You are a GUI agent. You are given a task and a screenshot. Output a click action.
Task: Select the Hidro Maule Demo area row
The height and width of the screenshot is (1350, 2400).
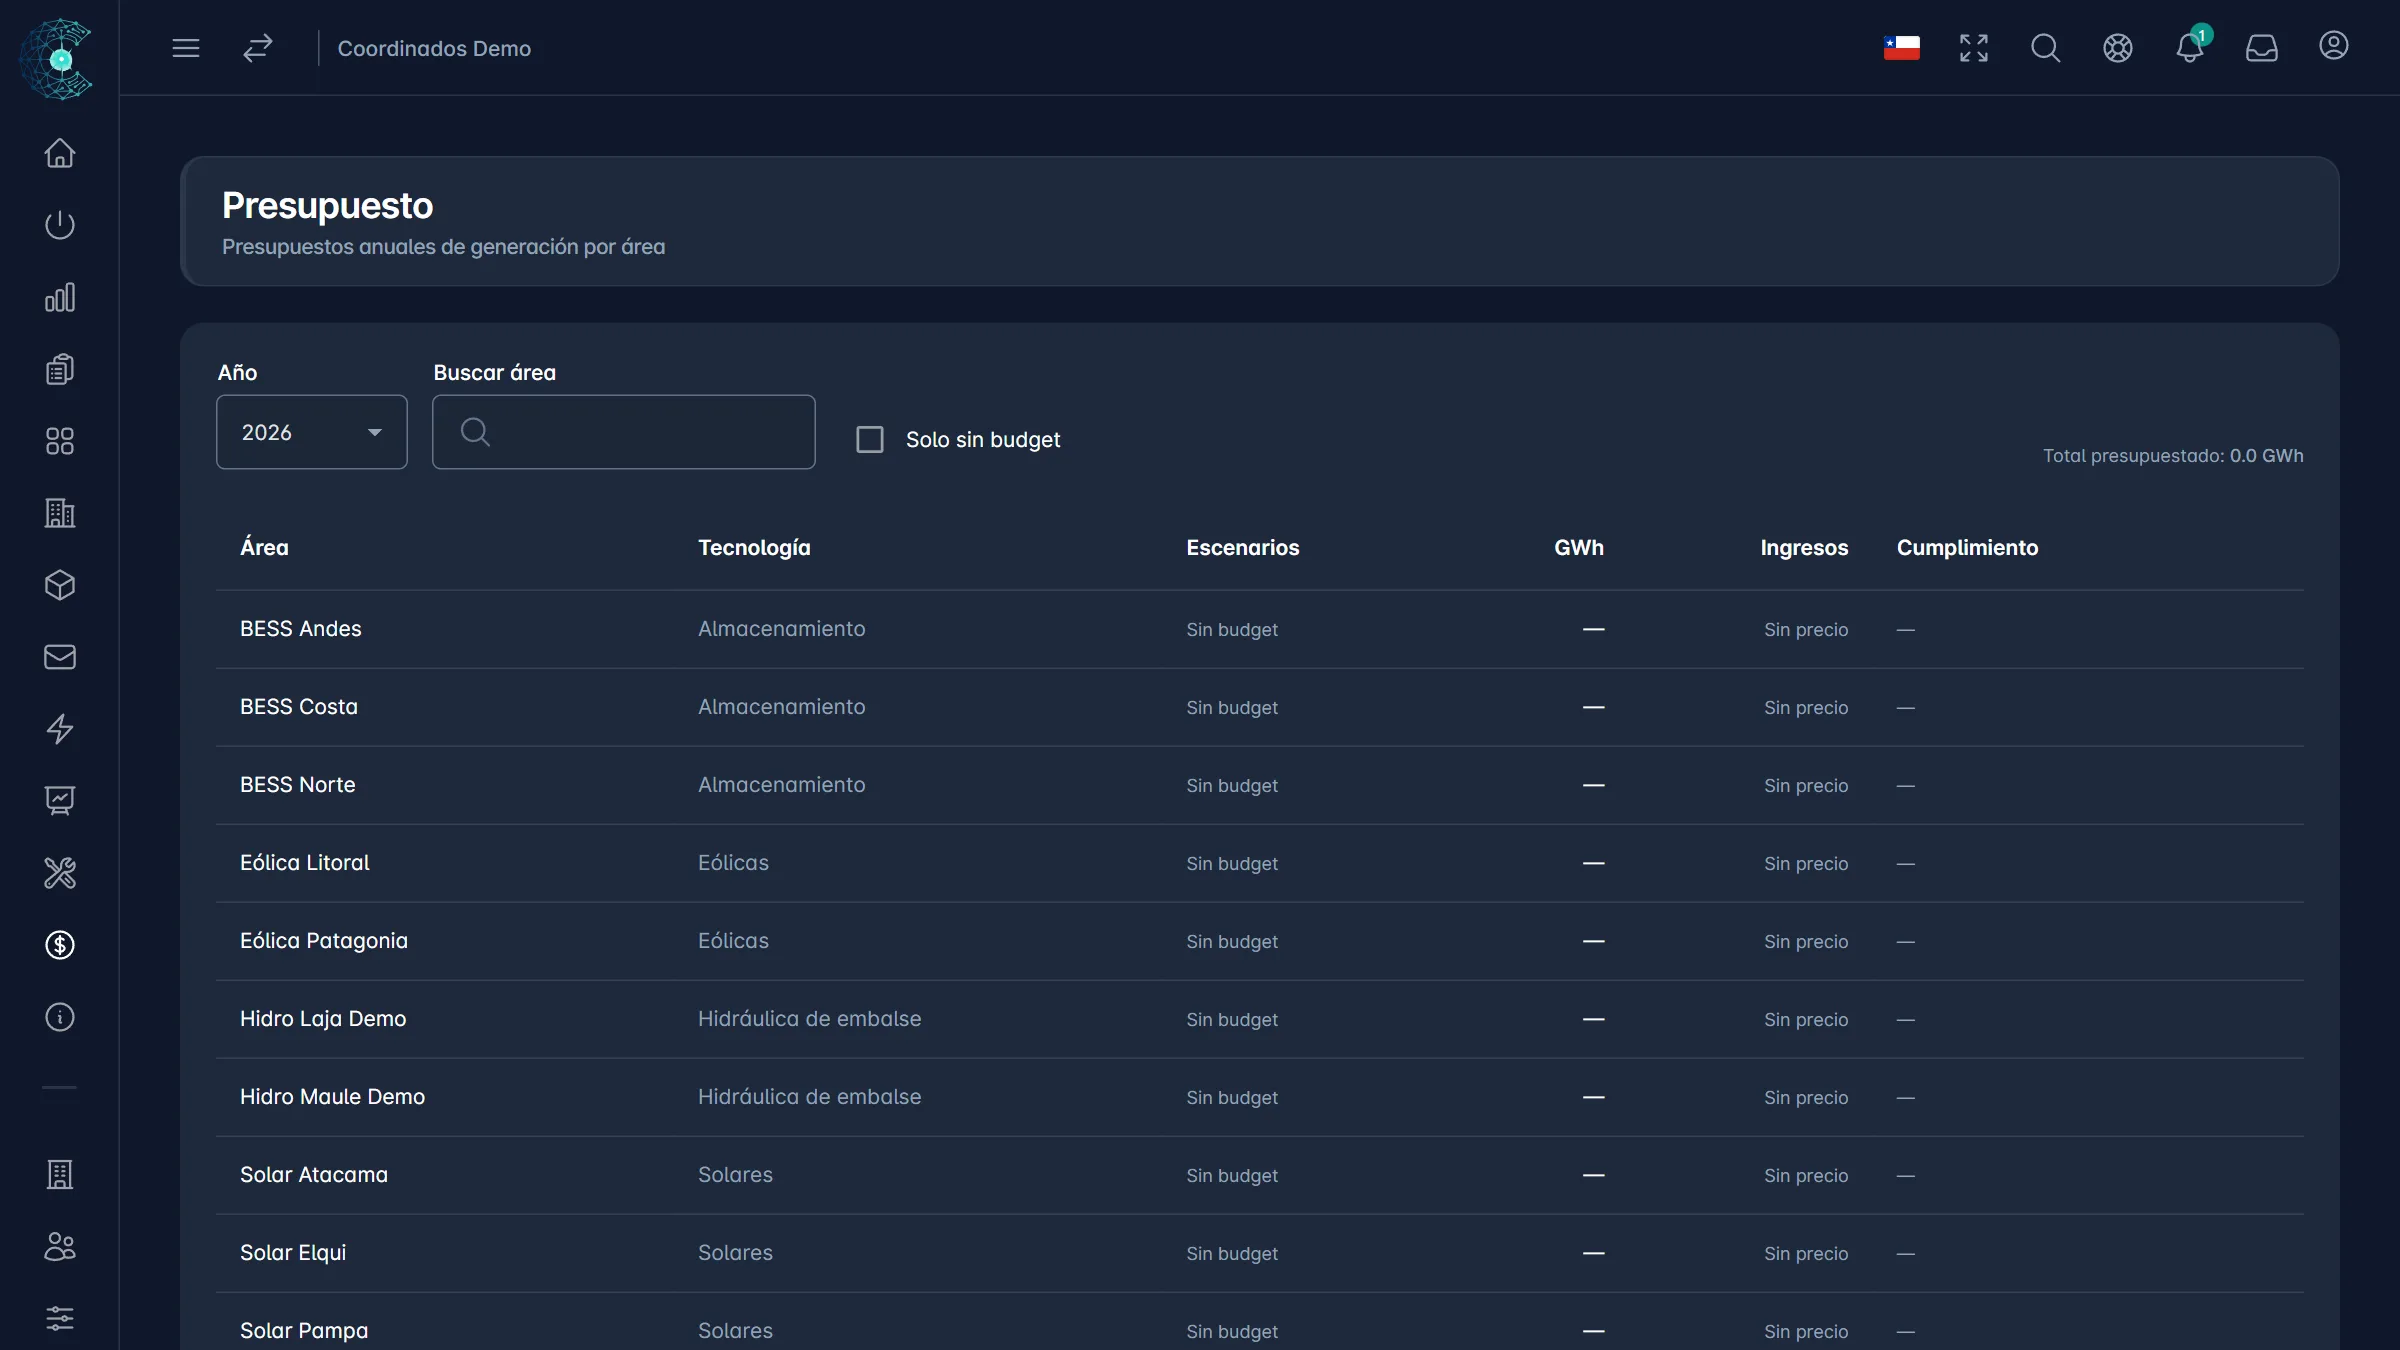(1260, 1097)
